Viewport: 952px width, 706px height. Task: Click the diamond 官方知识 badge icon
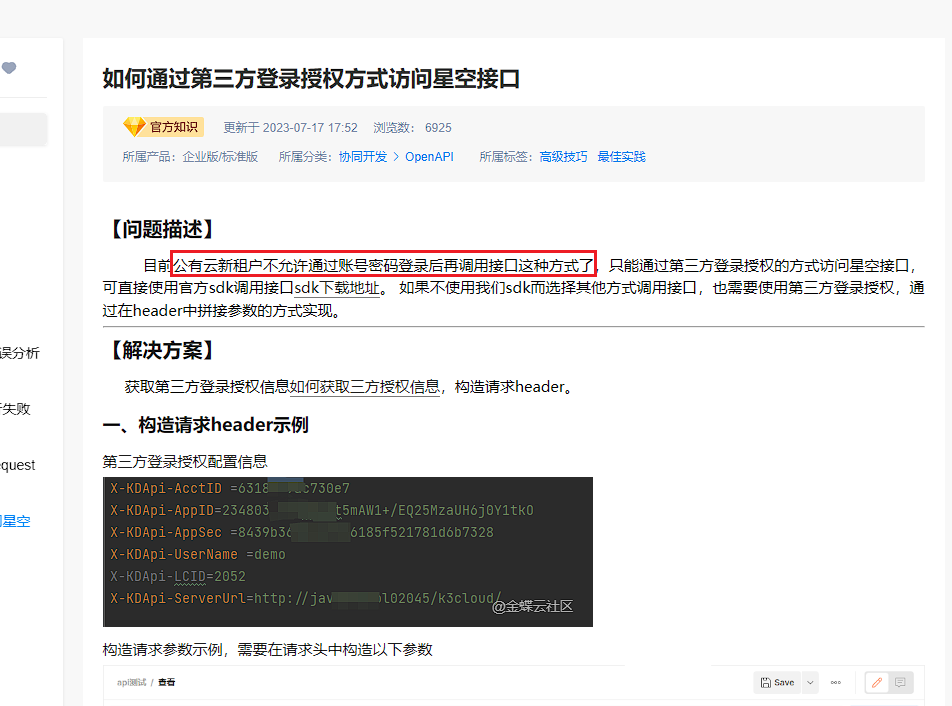[x=134, y=127]
